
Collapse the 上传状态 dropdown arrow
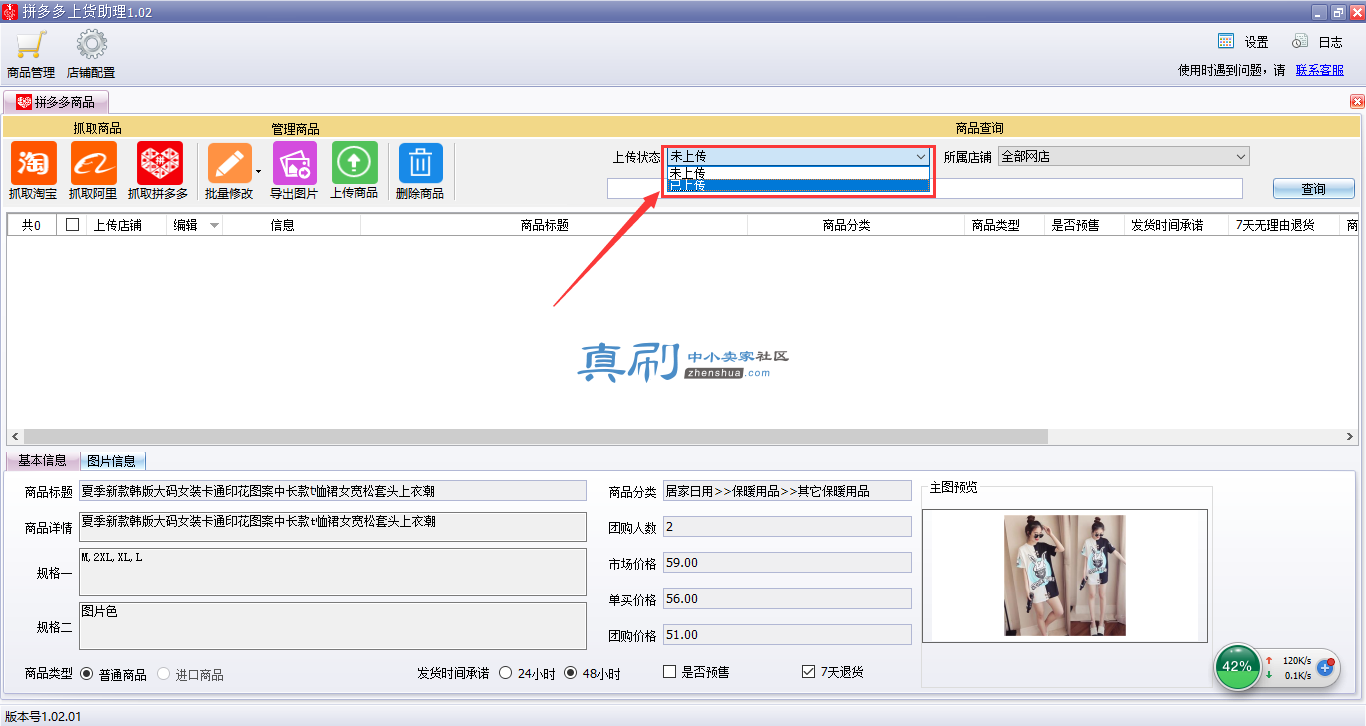(921, 157)
